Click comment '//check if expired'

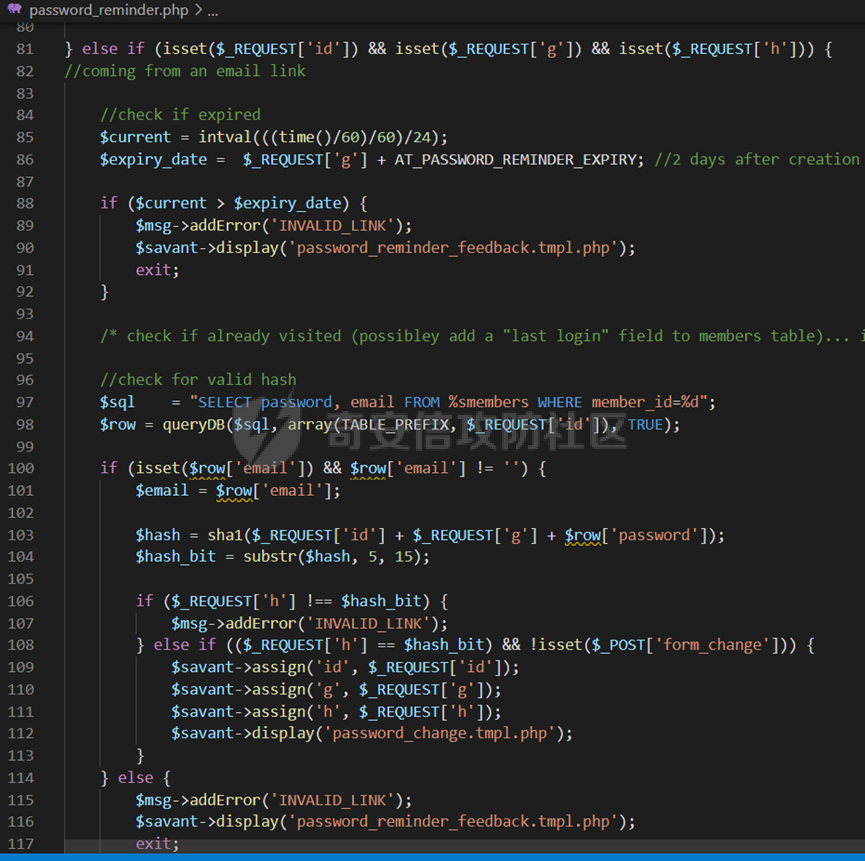pyautogui.click(x=180, y=115)
